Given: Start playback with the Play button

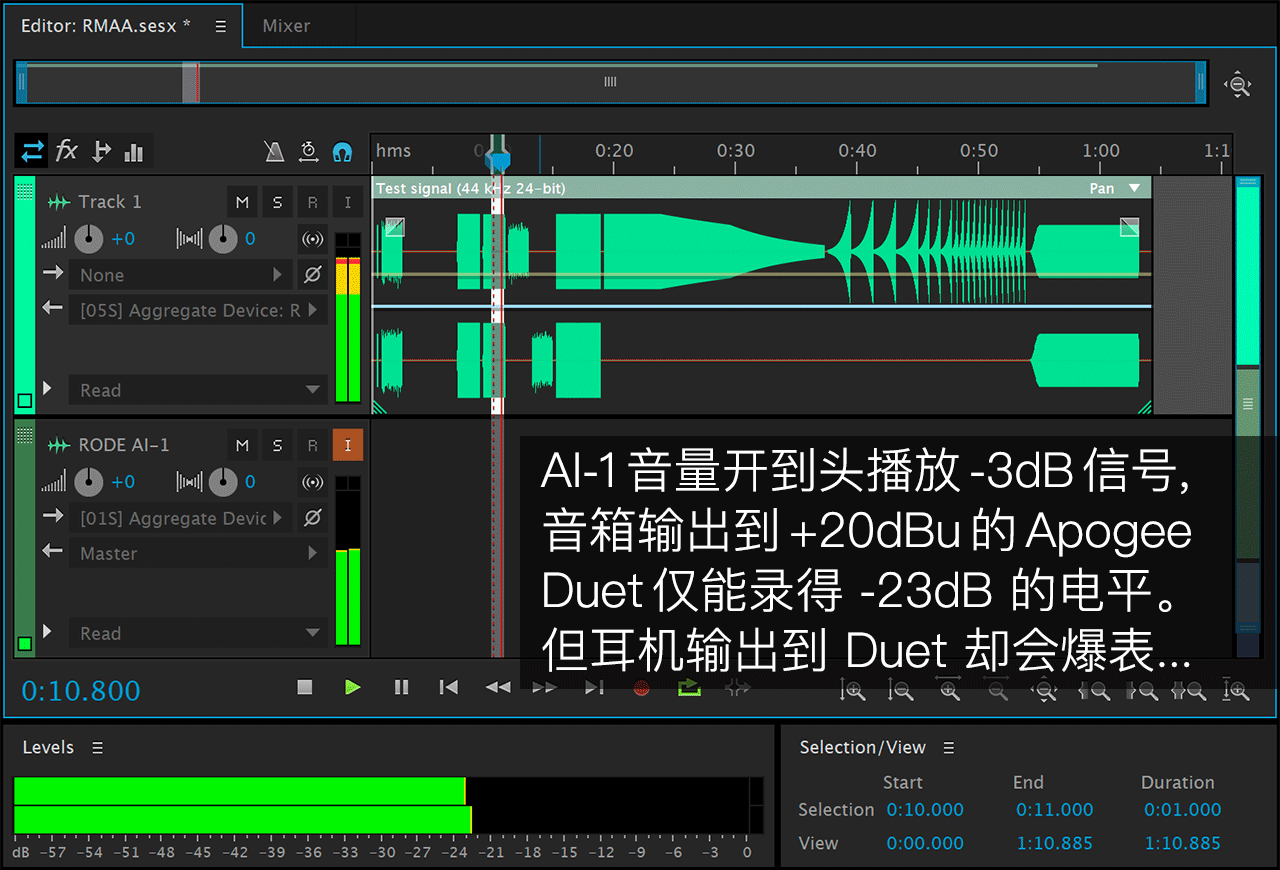Looking at the screenshot, I should point(352,687).
